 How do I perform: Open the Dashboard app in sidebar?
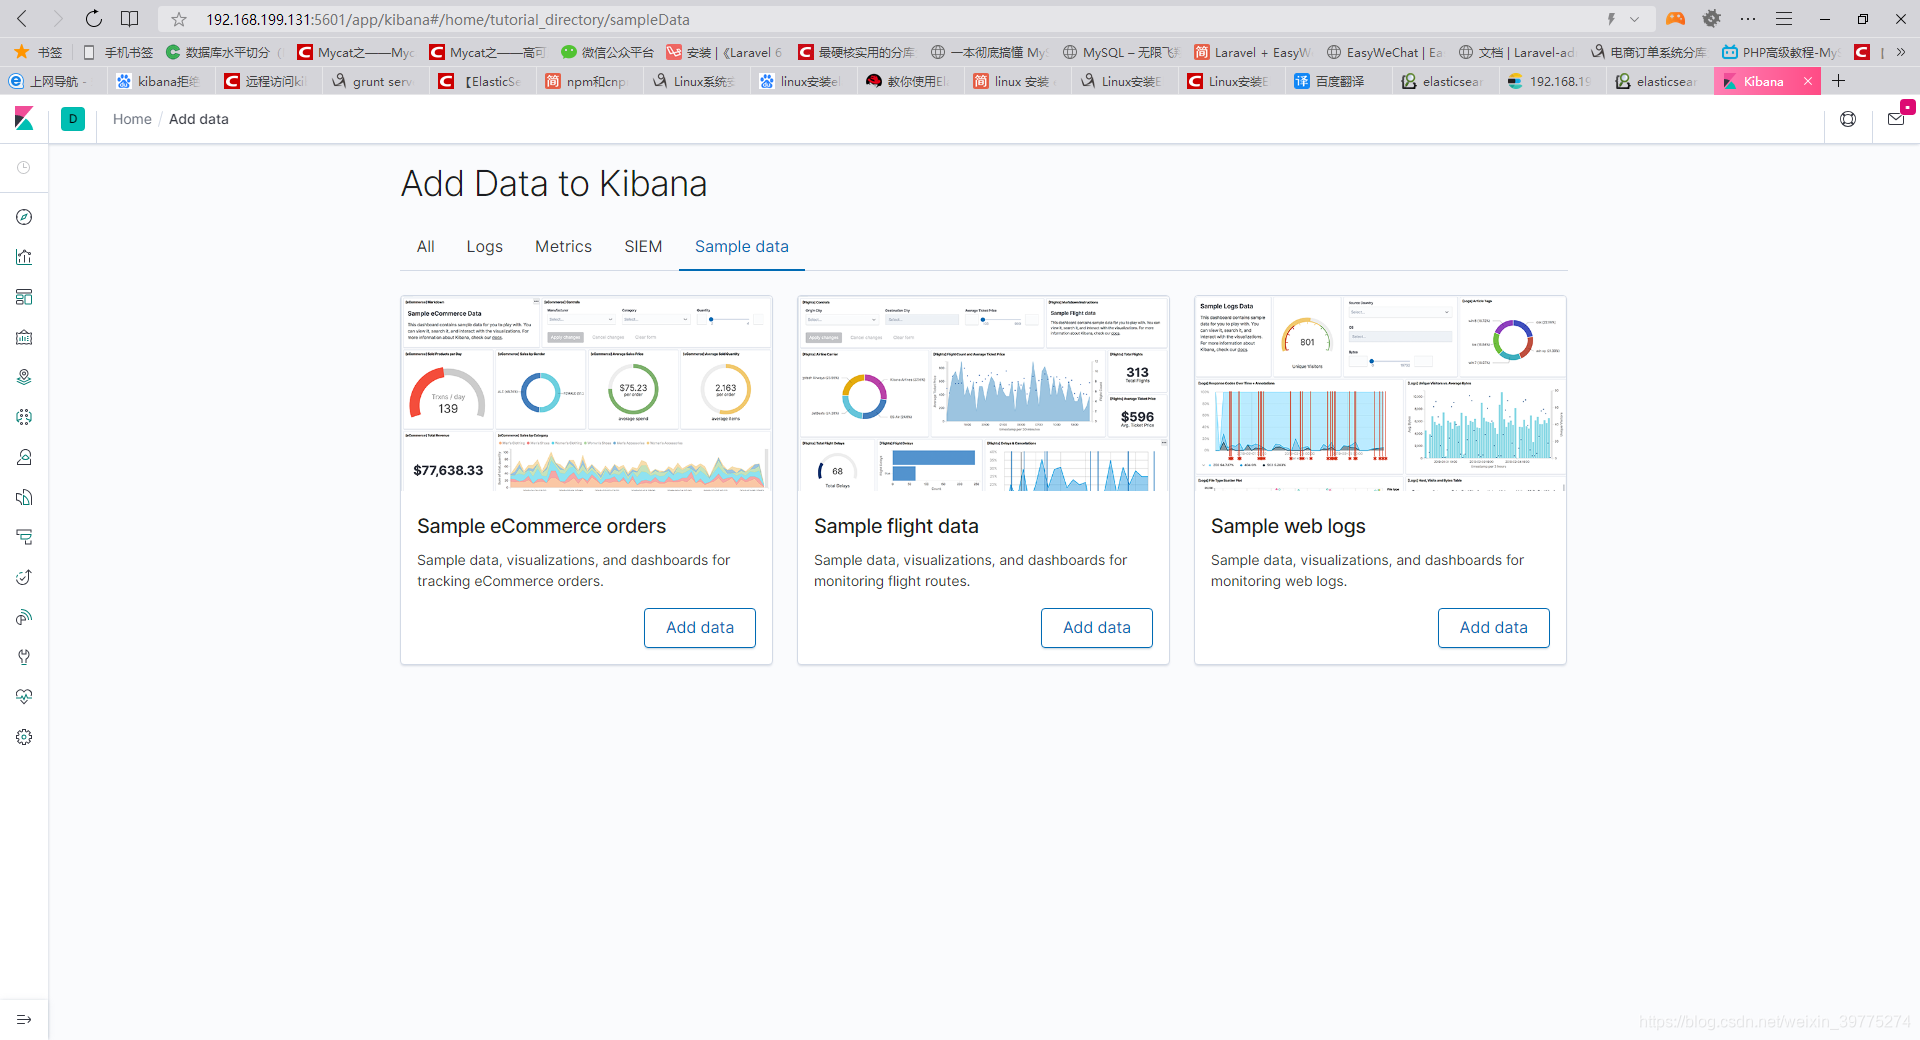click(x=24, y=297)
